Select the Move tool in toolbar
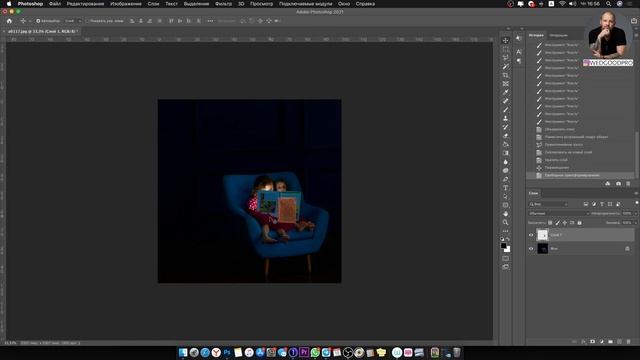Screen dimensions: 640x360 point(505,40)
